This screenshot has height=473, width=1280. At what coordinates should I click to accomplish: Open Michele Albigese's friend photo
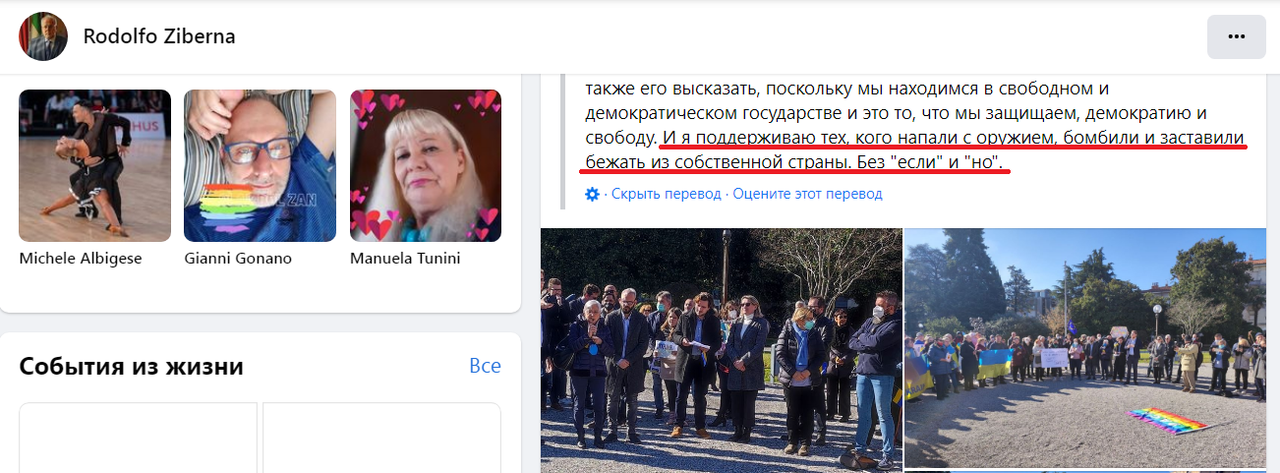click(x=95, y=166)
